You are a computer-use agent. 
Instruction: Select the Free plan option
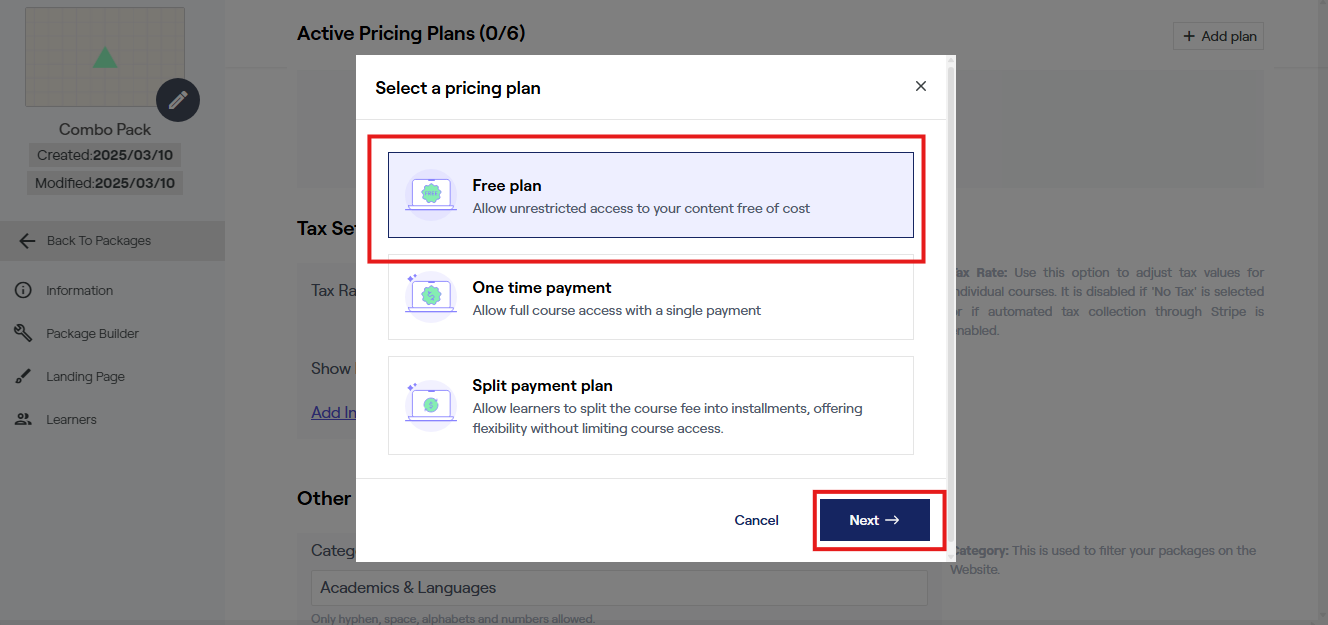(650, 195)
